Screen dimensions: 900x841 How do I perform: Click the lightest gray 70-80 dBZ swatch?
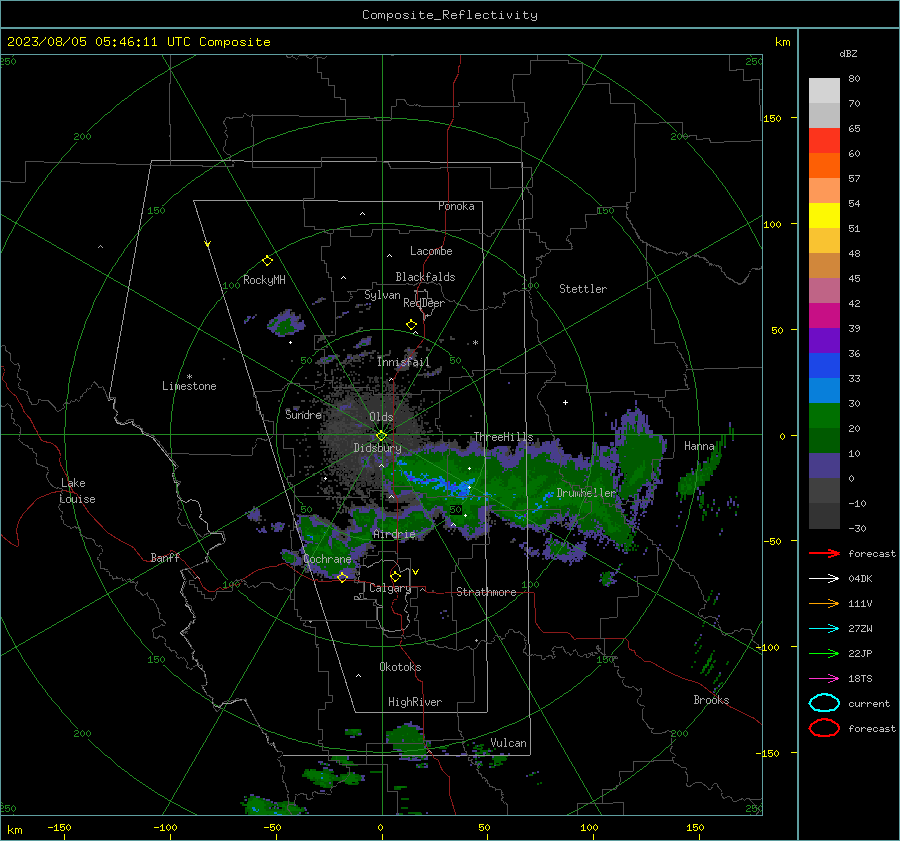(x=824, y=91)
